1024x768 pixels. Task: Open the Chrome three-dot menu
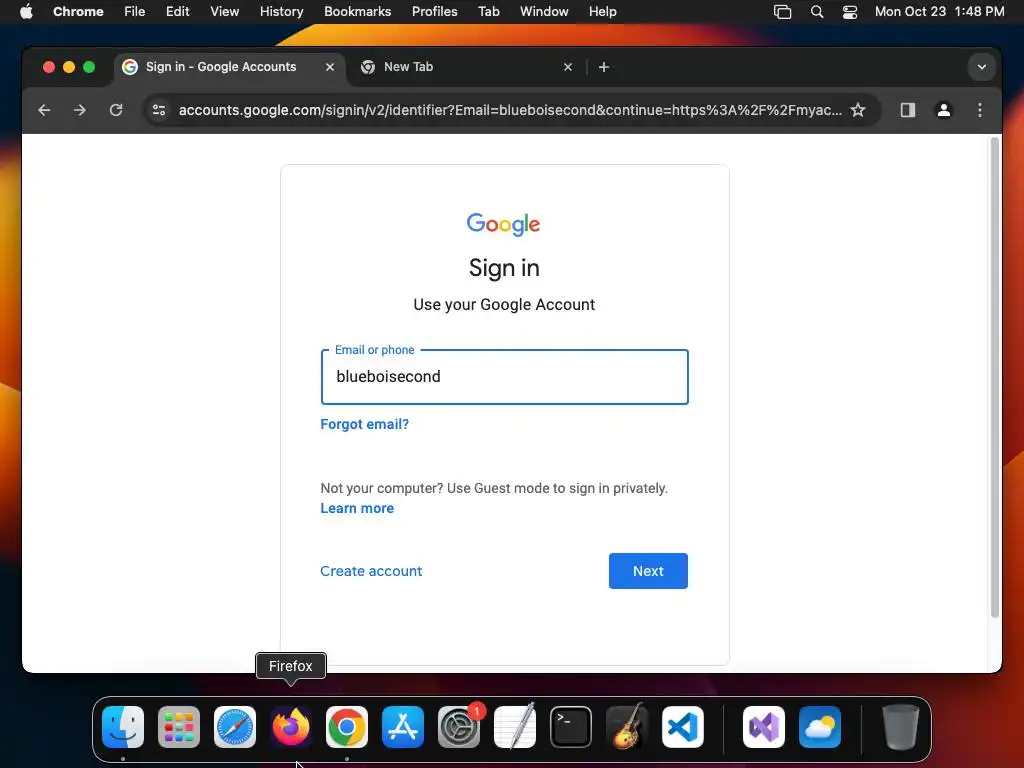point(979,110)
